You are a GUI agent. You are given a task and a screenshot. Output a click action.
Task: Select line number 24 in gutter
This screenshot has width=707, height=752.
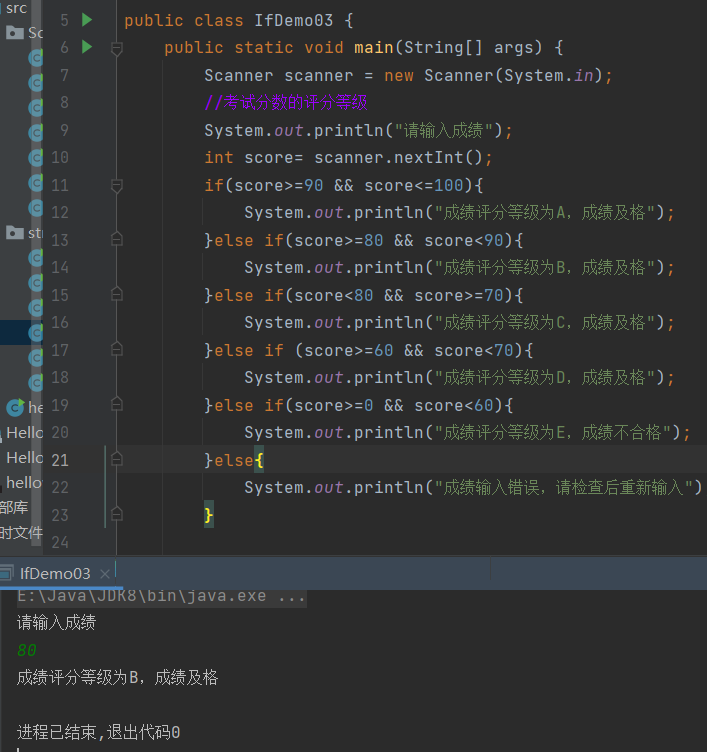click(x=60, y=542)
